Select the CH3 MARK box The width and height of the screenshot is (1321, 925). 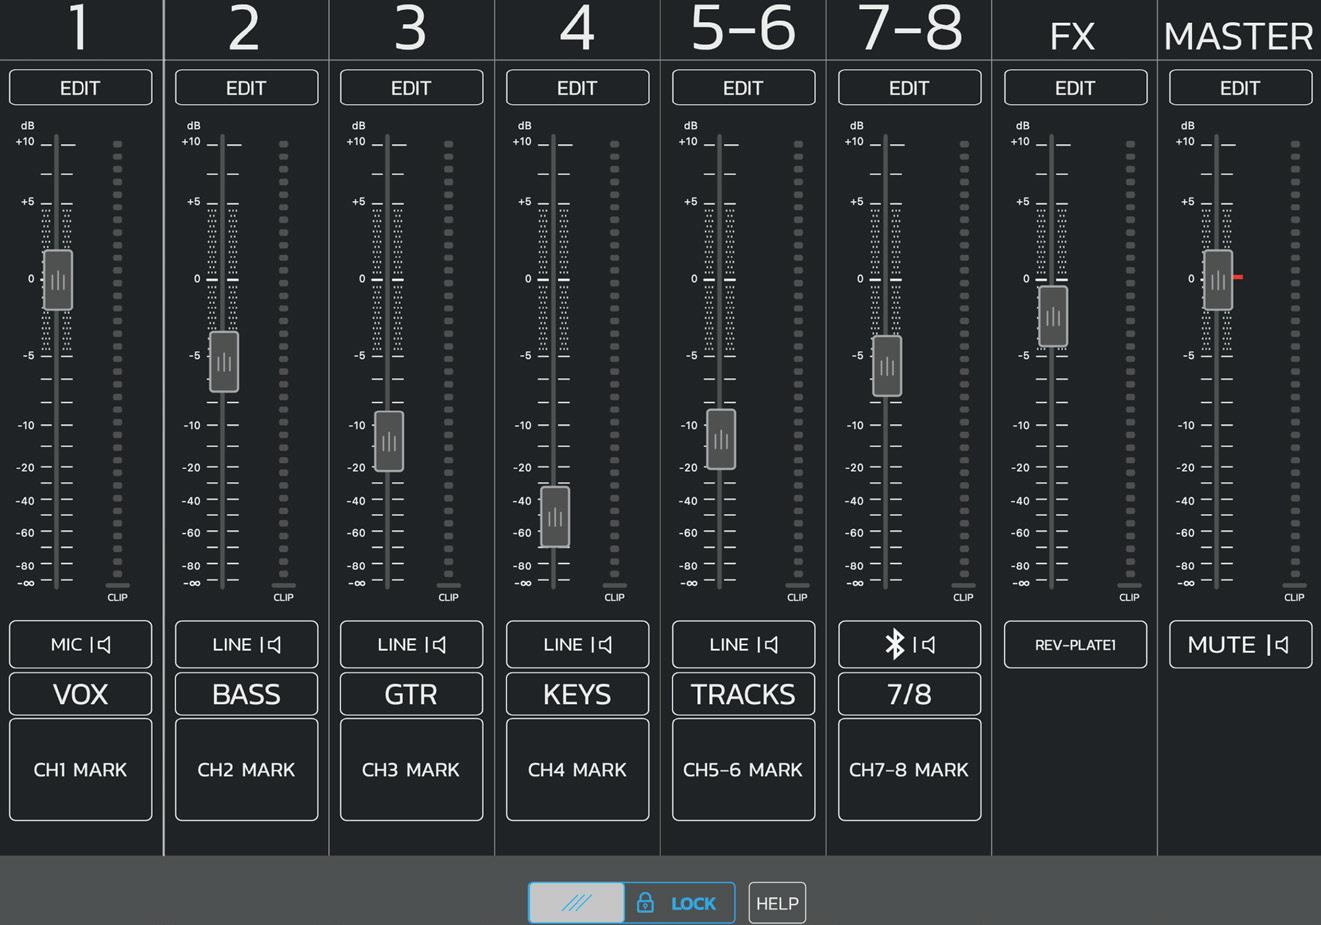point(412,769)
